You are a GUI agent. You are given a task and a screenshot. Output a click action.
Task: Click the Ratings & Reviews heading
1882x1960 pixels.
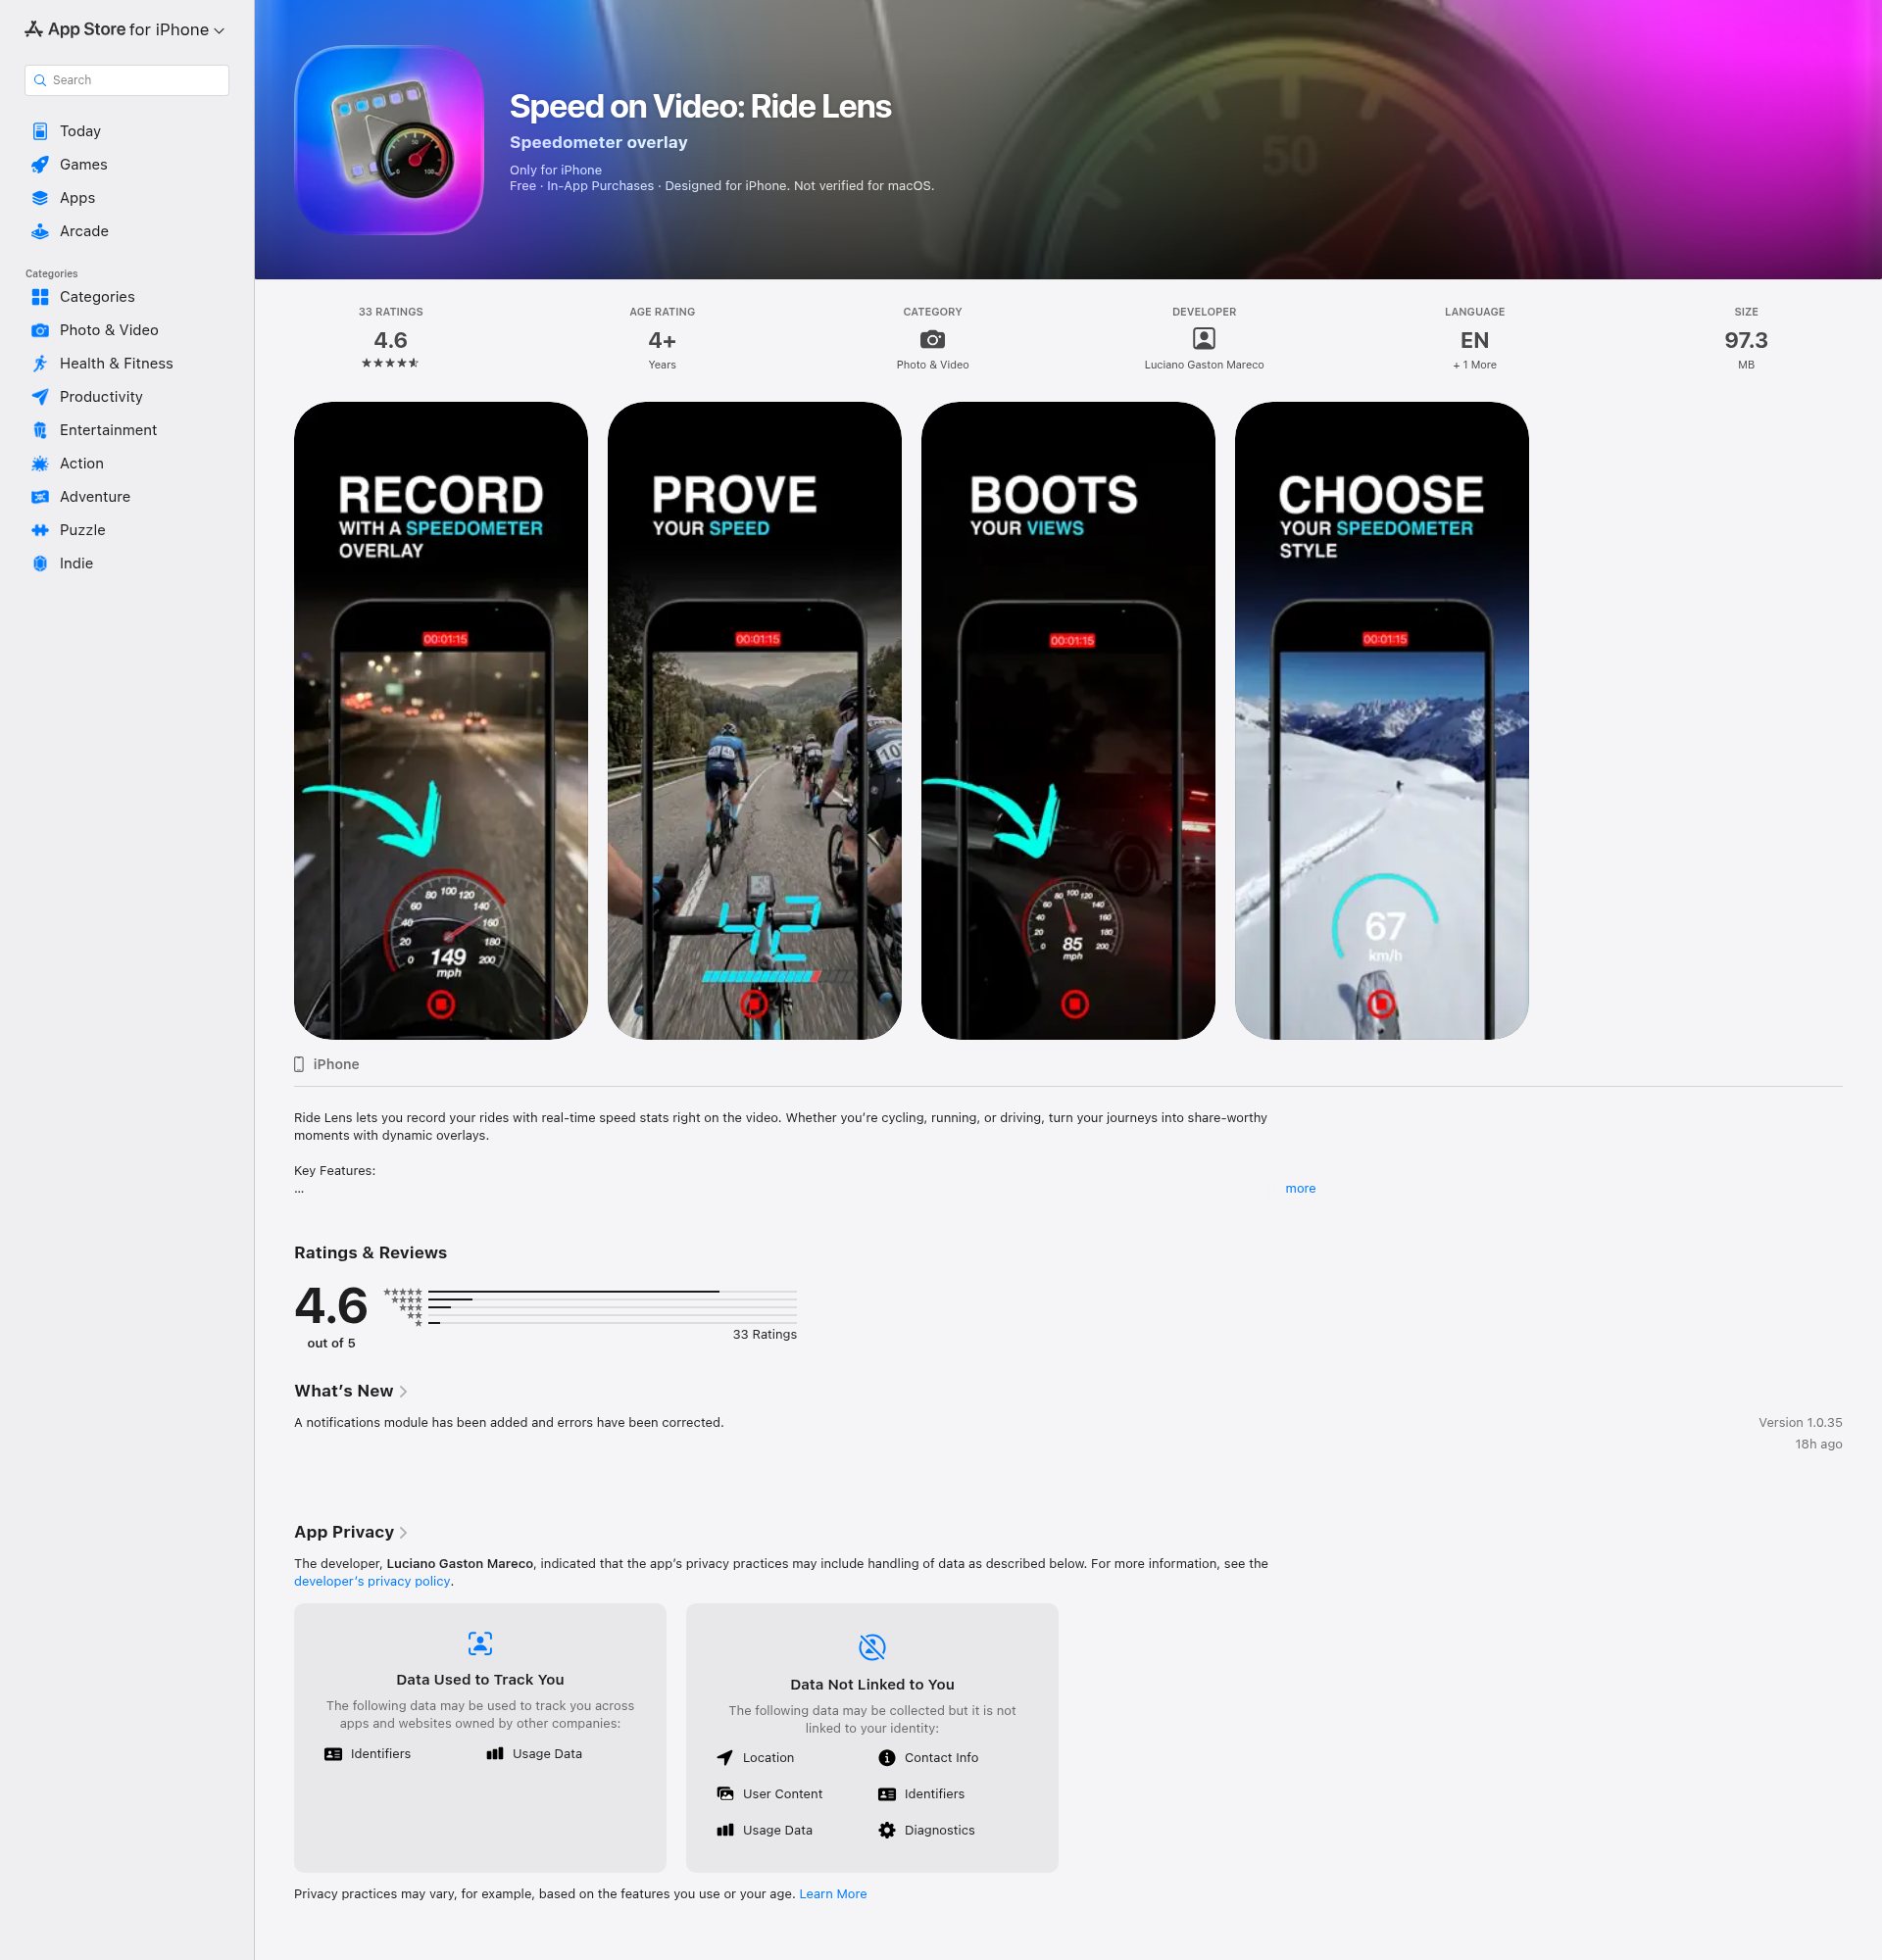click(370, 1253)
